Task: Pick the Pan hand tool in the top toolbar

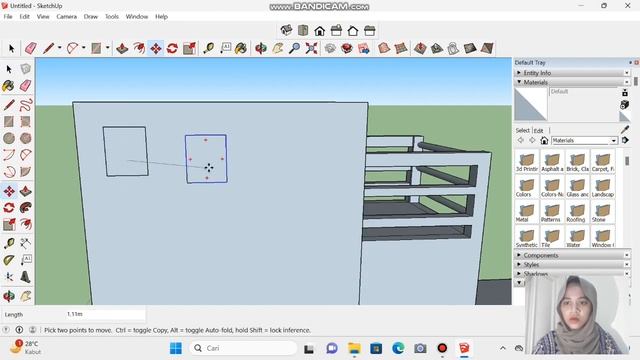Action: click(x=278, y=48)
